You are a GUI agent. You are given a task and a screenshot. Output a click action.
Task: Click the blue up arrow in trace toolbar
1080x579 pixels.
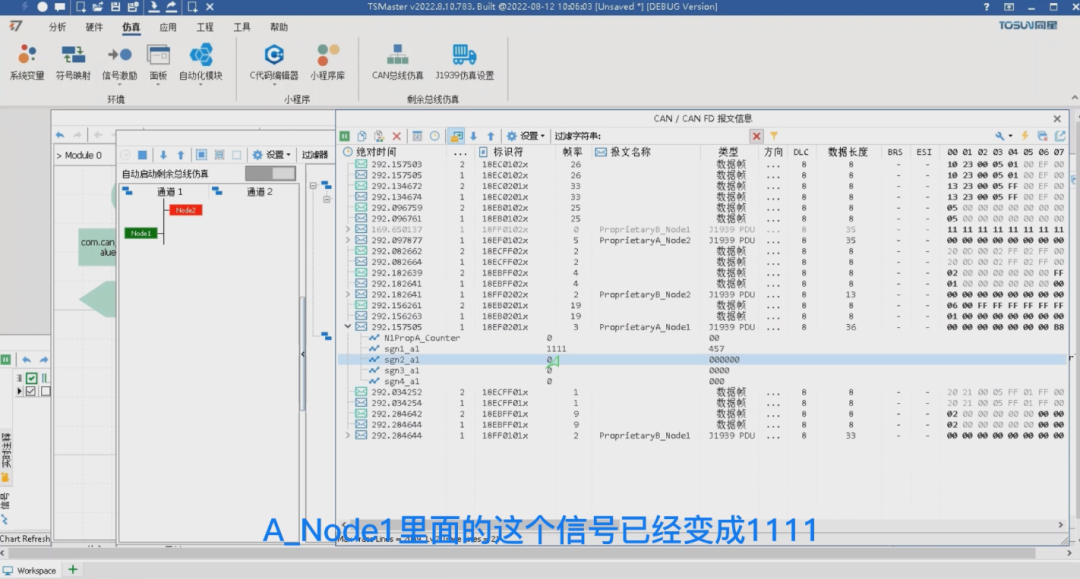[x=490, y=136]
